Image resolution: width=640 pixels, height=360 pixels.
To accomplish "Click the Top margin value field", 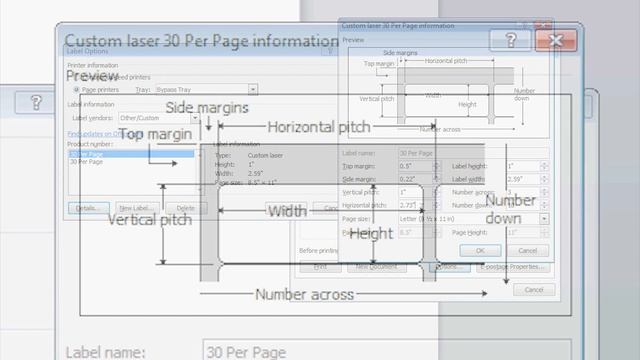I will point(416,166).
